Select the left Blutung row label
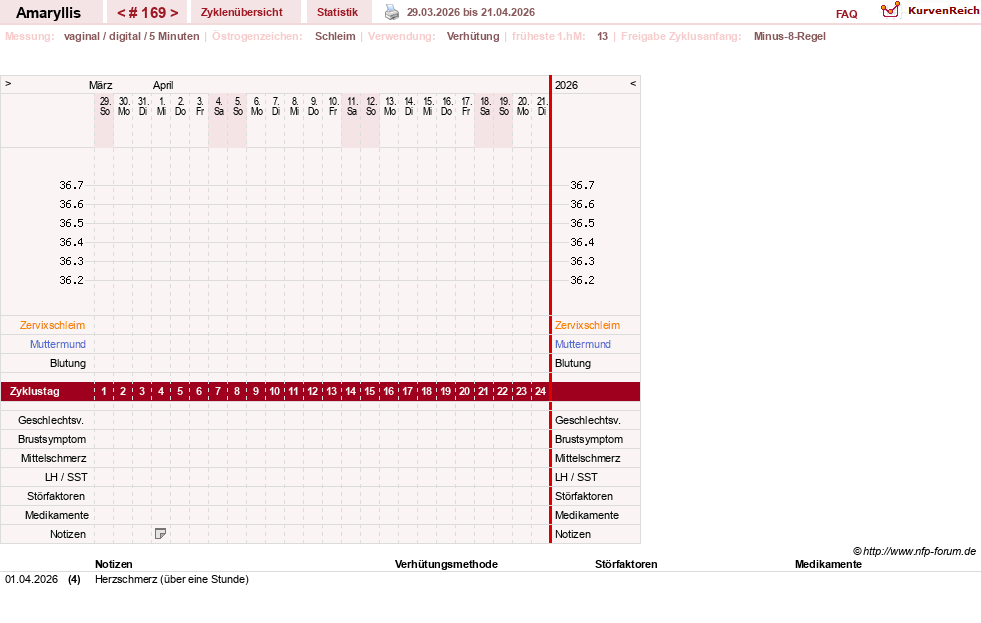Viewport: 981px width, 623px height. 68,363
